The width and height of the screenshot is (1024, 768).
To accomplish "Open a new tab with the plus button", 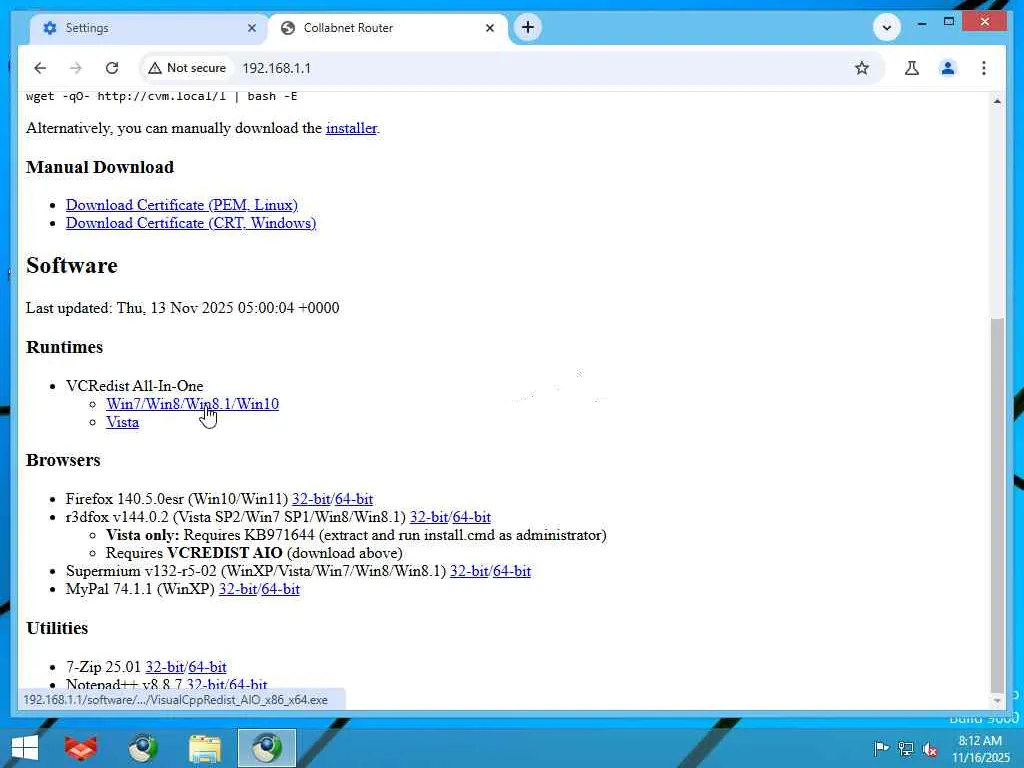I will (528, 27).
